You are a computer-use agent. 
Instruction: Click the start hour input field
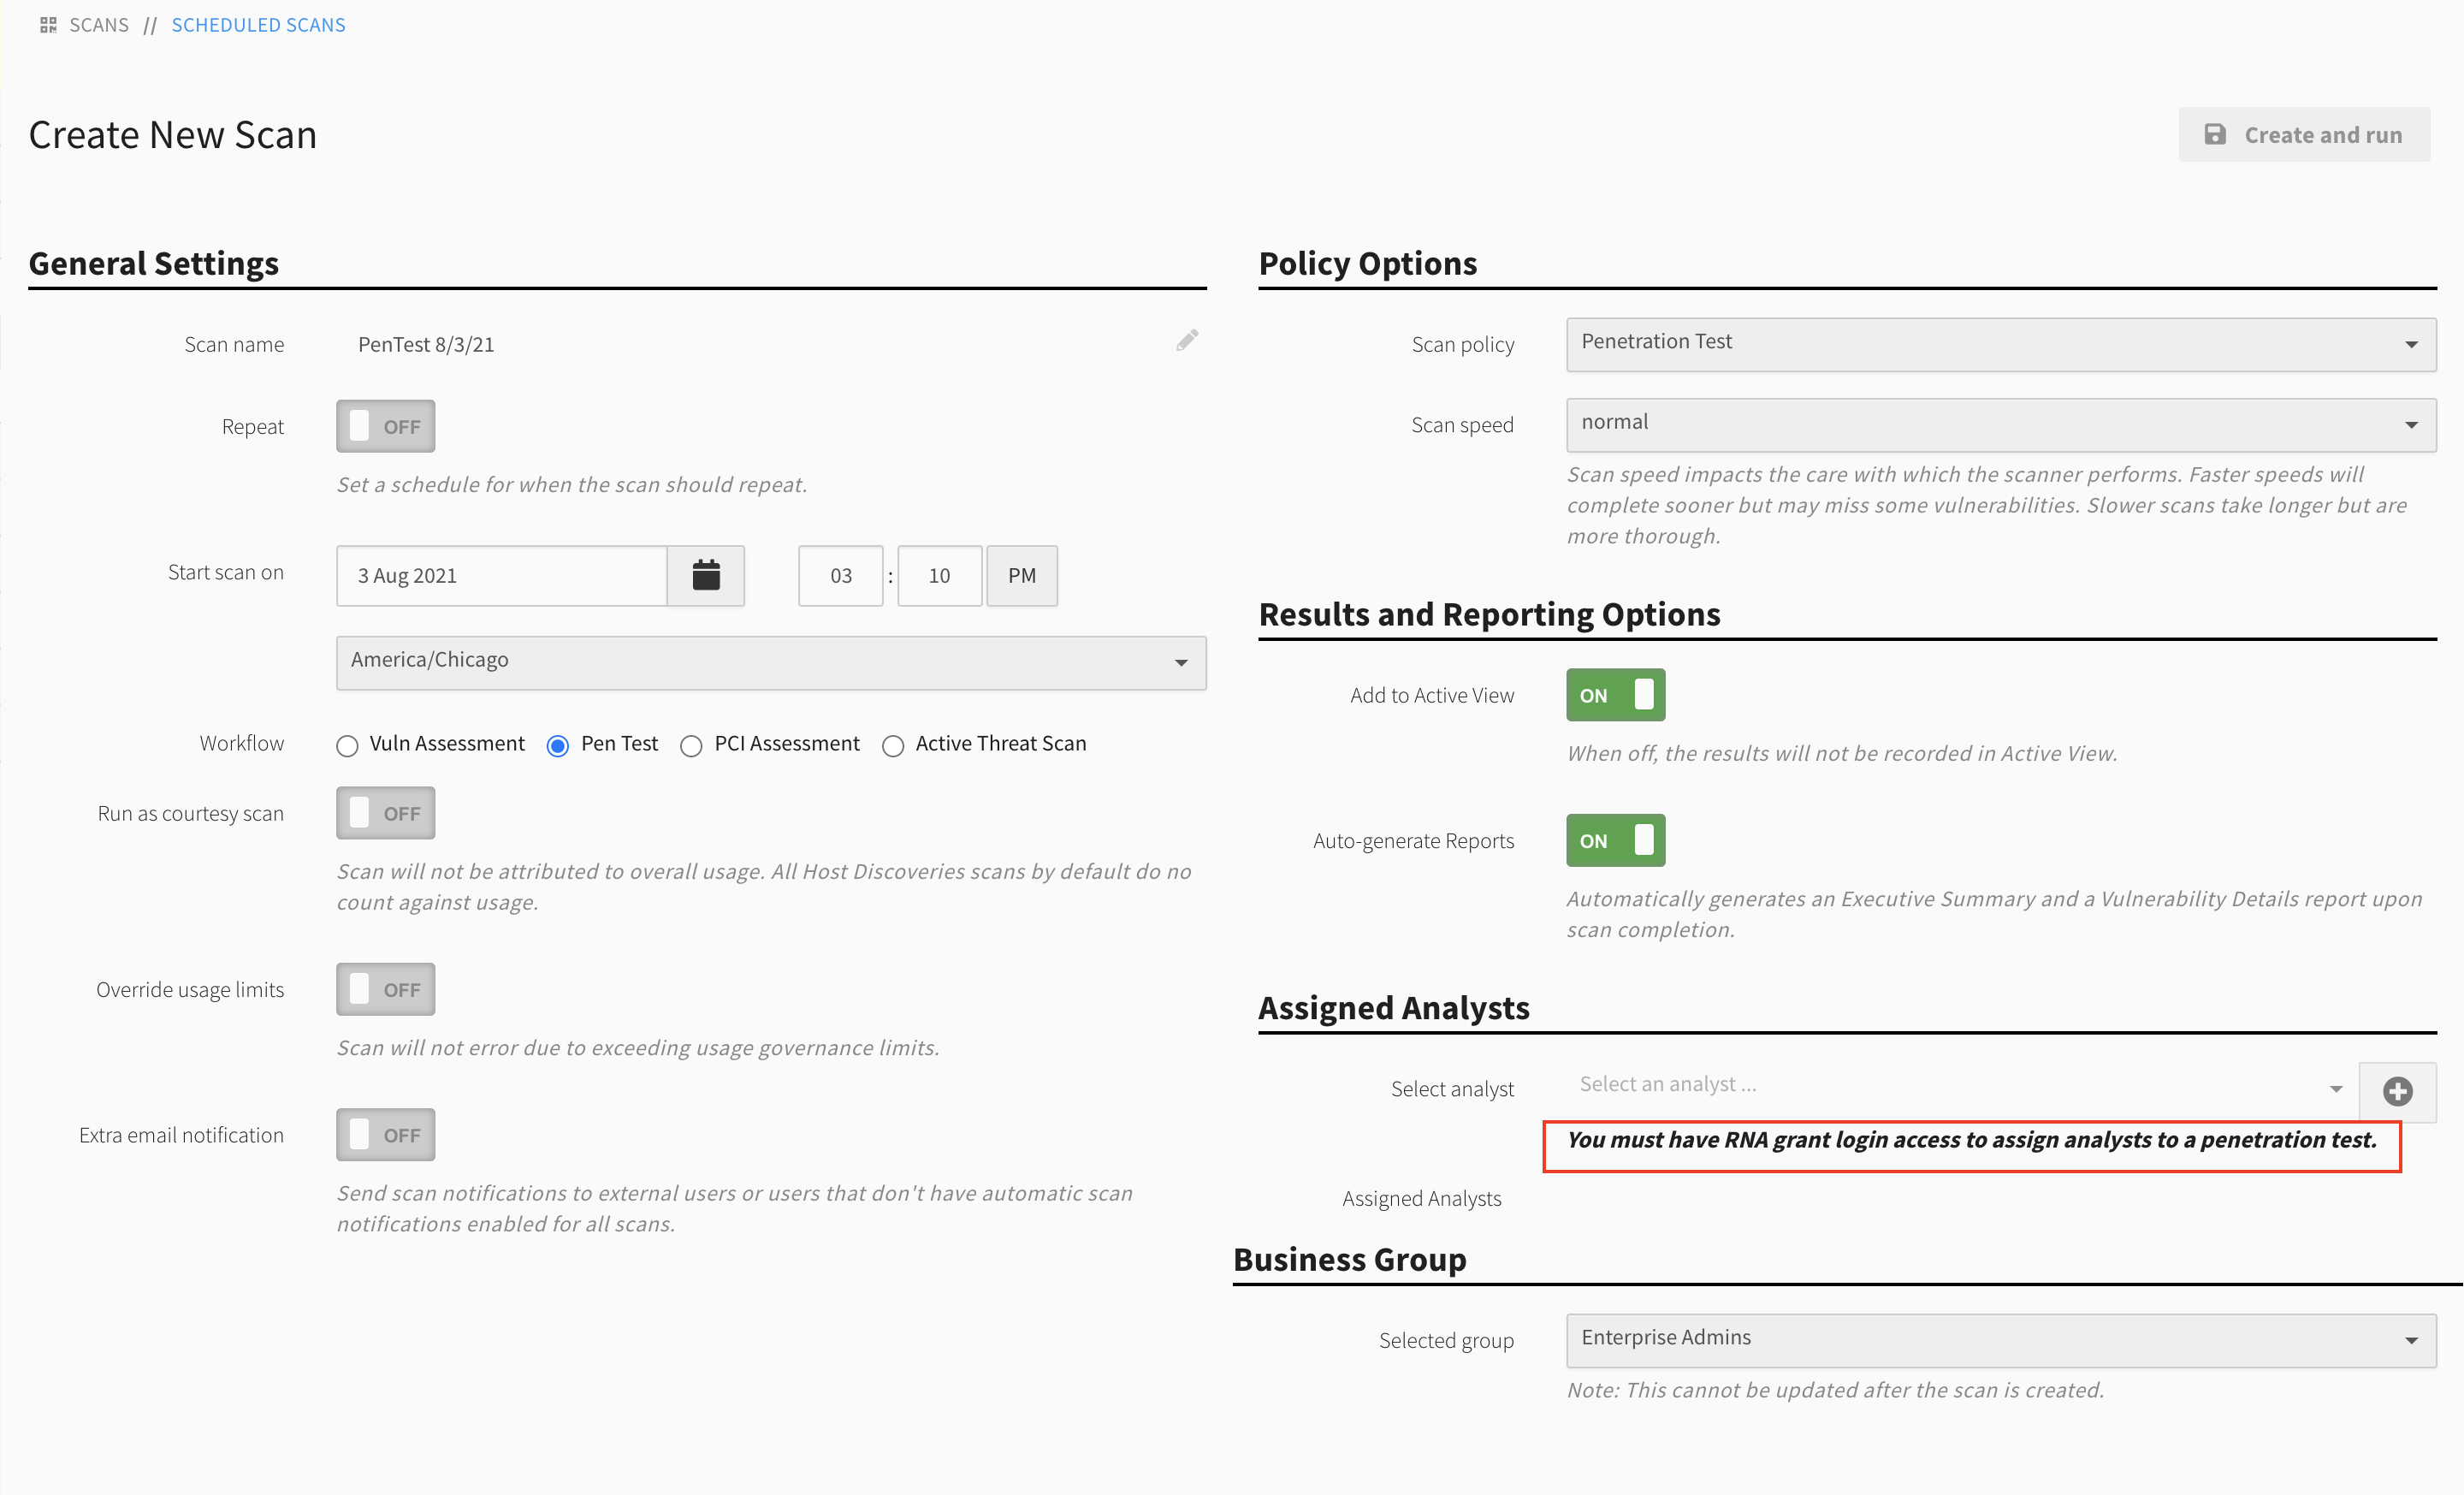[x=840, y=576]
